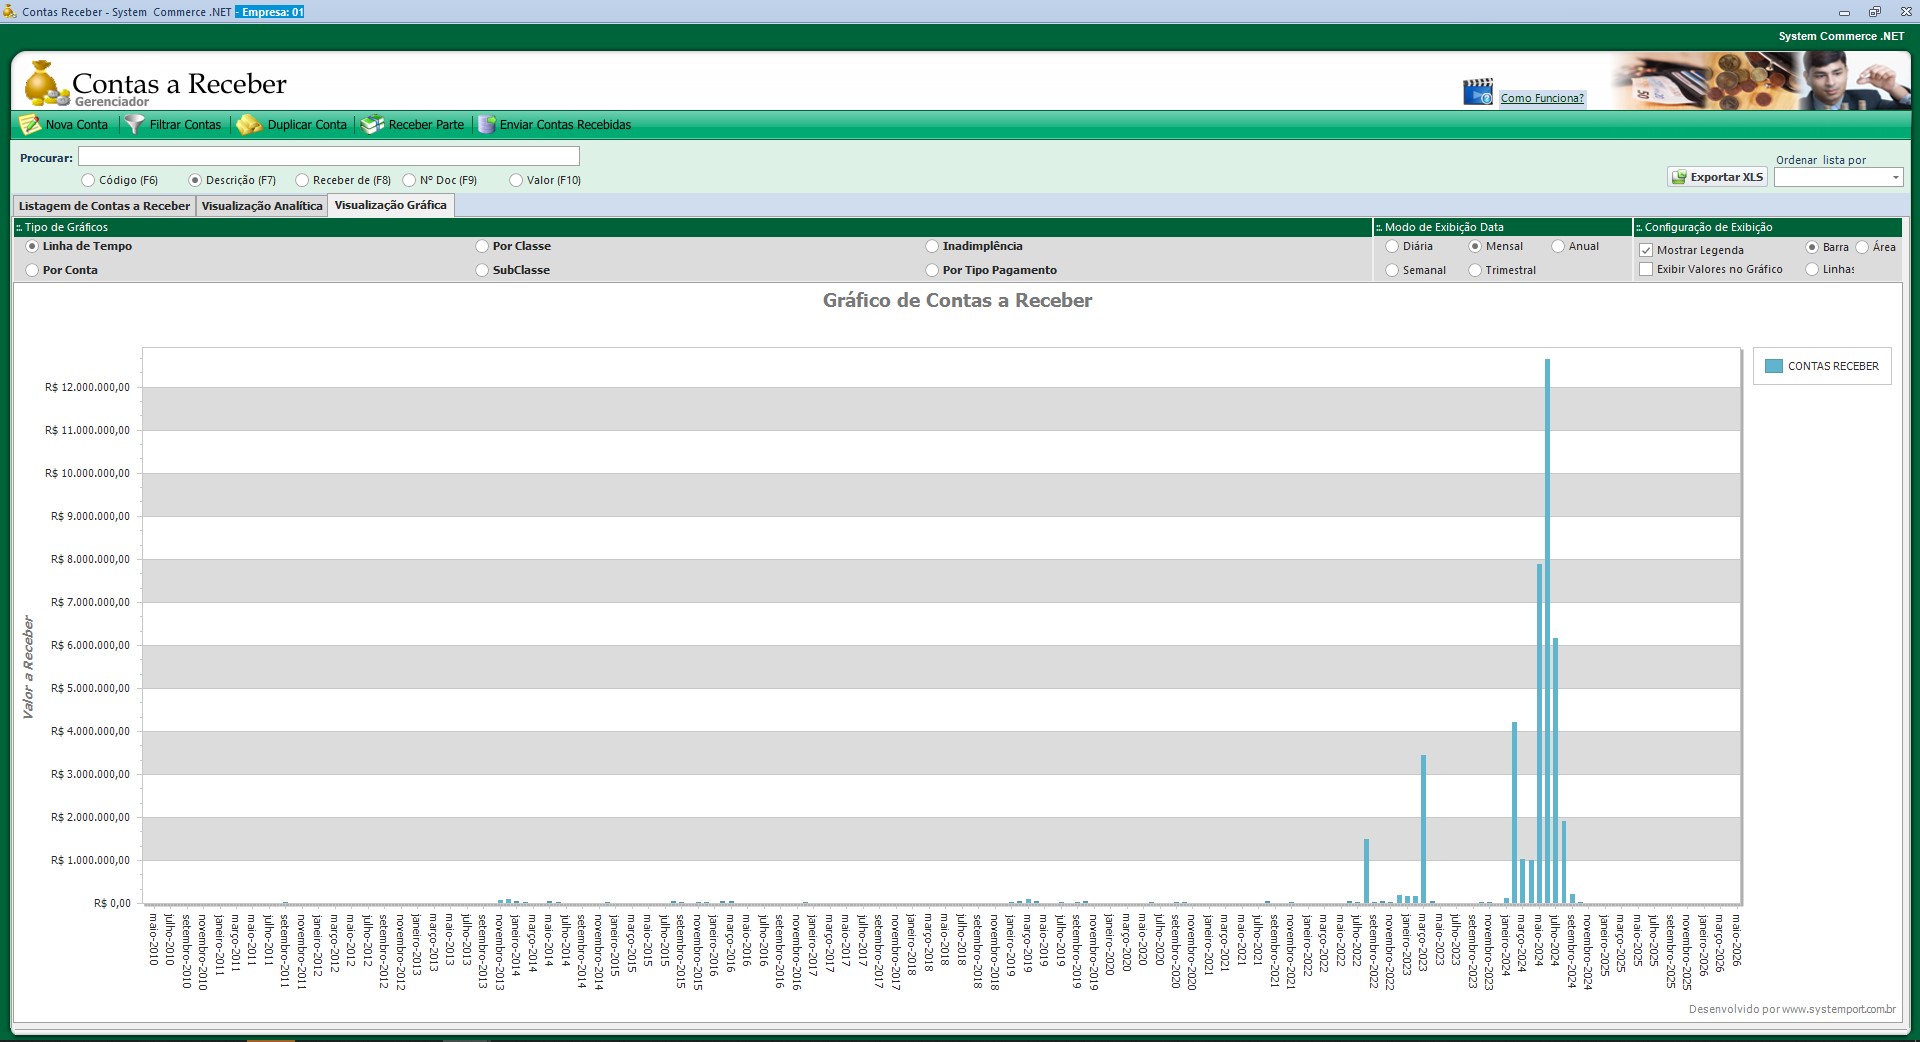The height and width of the screenshot is (1042, 1920).
Task: Uncheck the Mostrar Legenda checkbox
Action: [x=1646, y=250]
